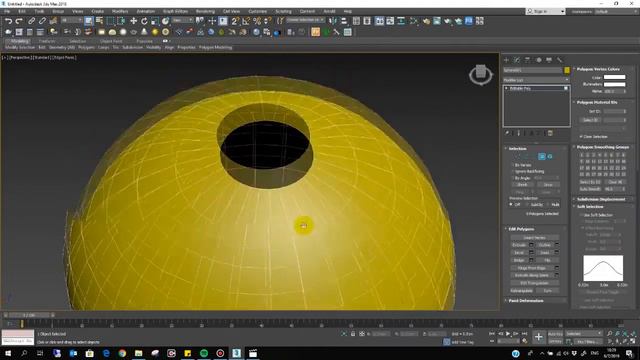
Task: Open the Render Setup teapot icon
Action: [x=426, y=21]
